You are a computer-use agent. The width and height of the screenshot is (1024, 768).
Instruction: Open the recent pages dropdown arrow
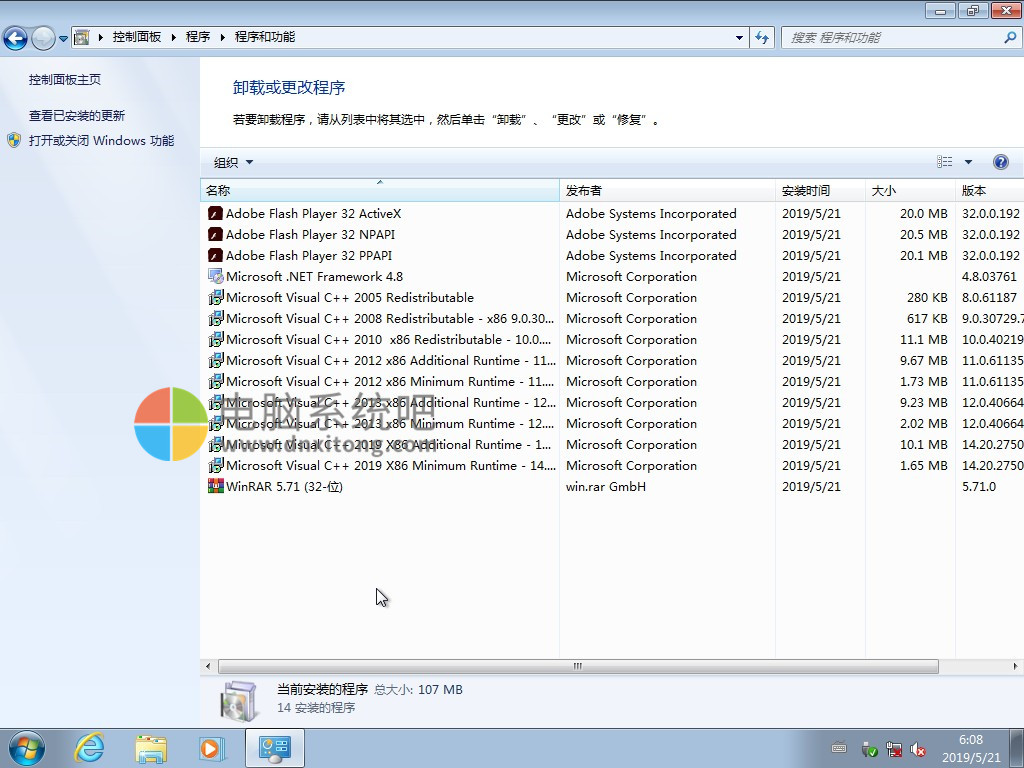(x=63, y=39)
